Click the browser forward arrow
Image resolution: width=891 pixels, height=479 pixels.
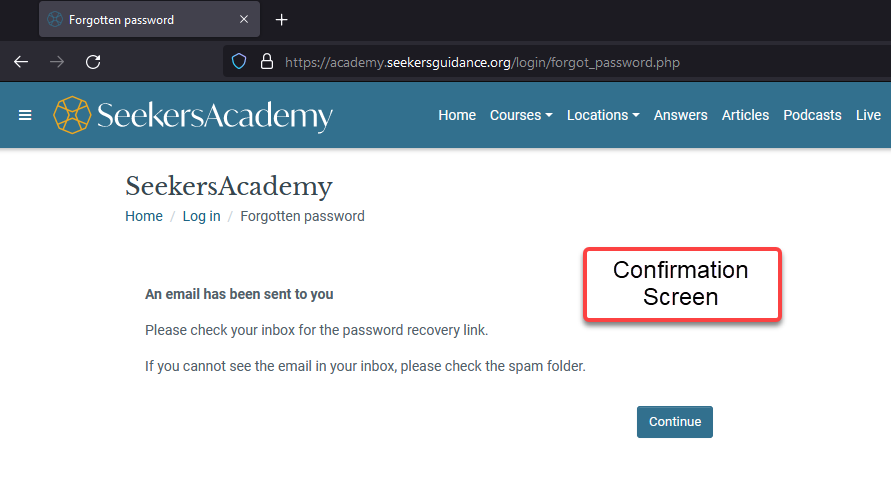[x=57, y=62]
